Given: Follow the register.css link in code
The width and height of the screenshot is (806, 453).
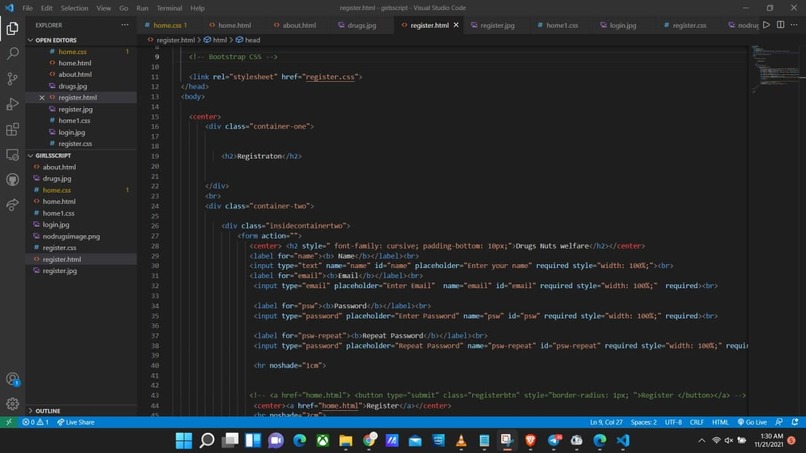Looking at the screenshot, I should tap(330, 77).
